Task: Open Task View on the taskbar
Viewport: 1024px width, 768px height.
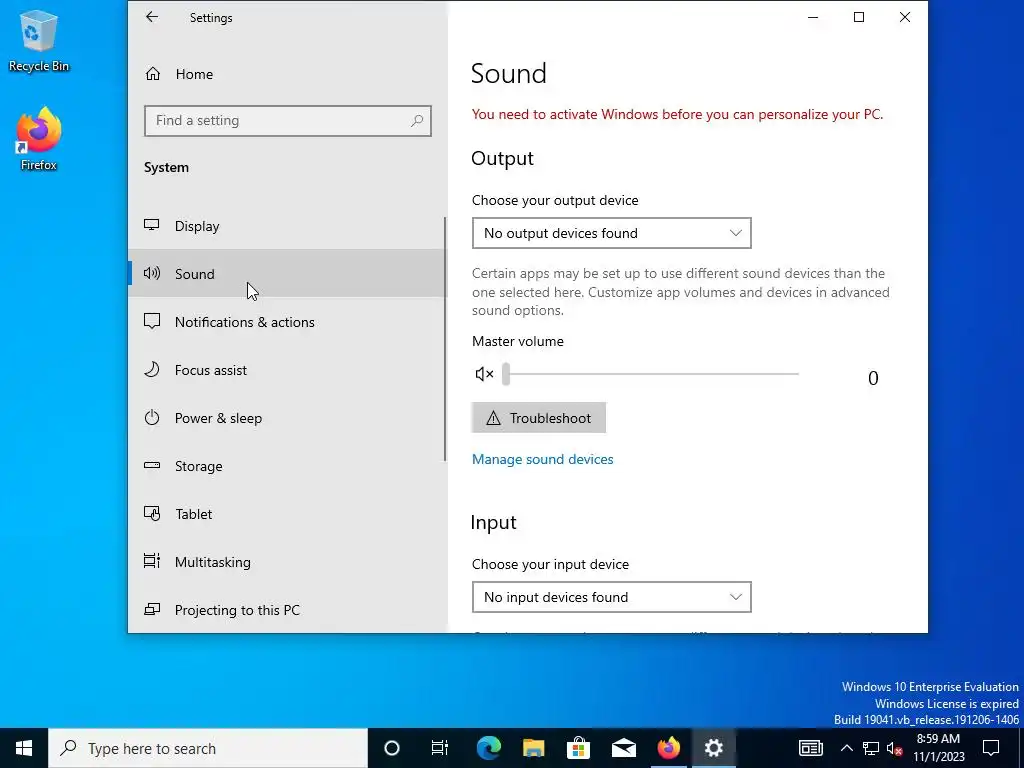Action: coord(440,748)
